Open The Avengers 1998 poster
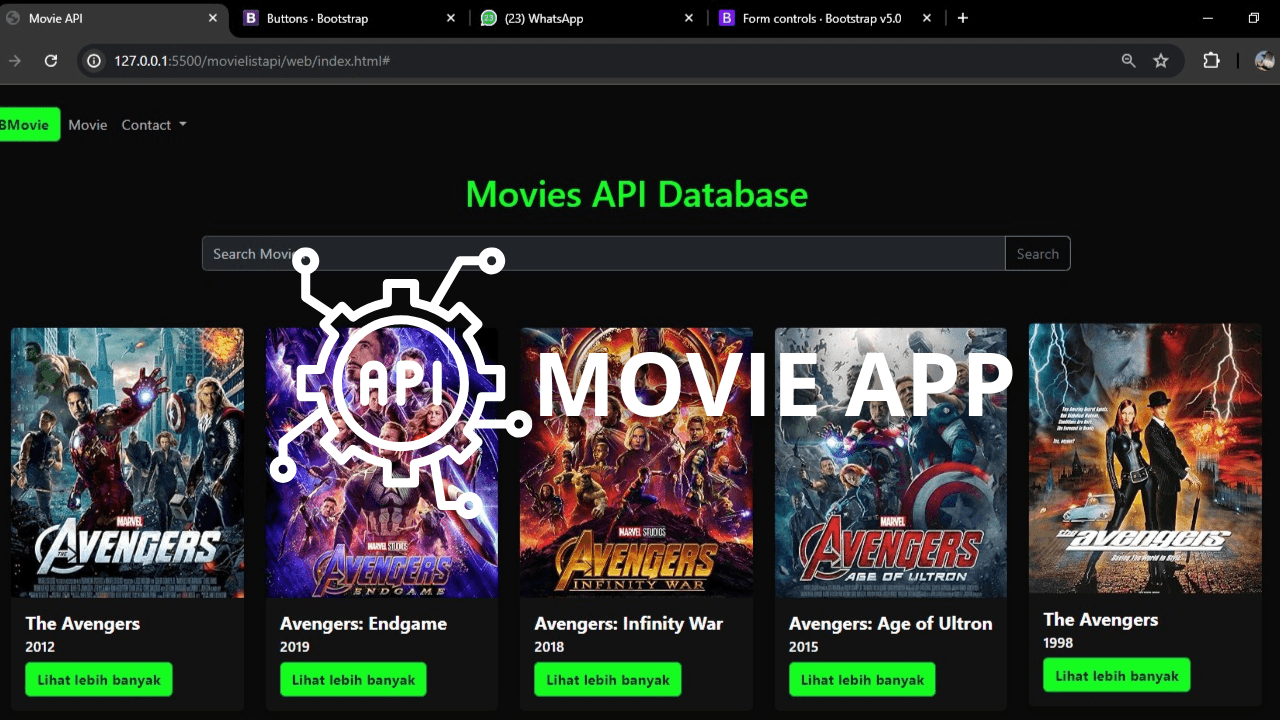 click(x=1145, y=459)
